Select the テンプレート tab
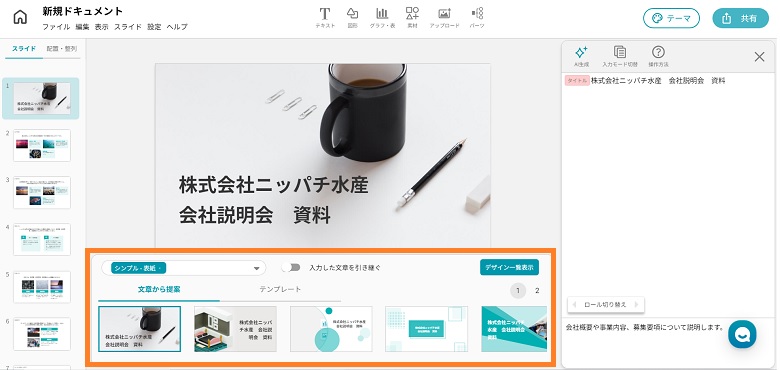Image resolution: width=780 pixels, height=370 pixels. pos(280,289)
